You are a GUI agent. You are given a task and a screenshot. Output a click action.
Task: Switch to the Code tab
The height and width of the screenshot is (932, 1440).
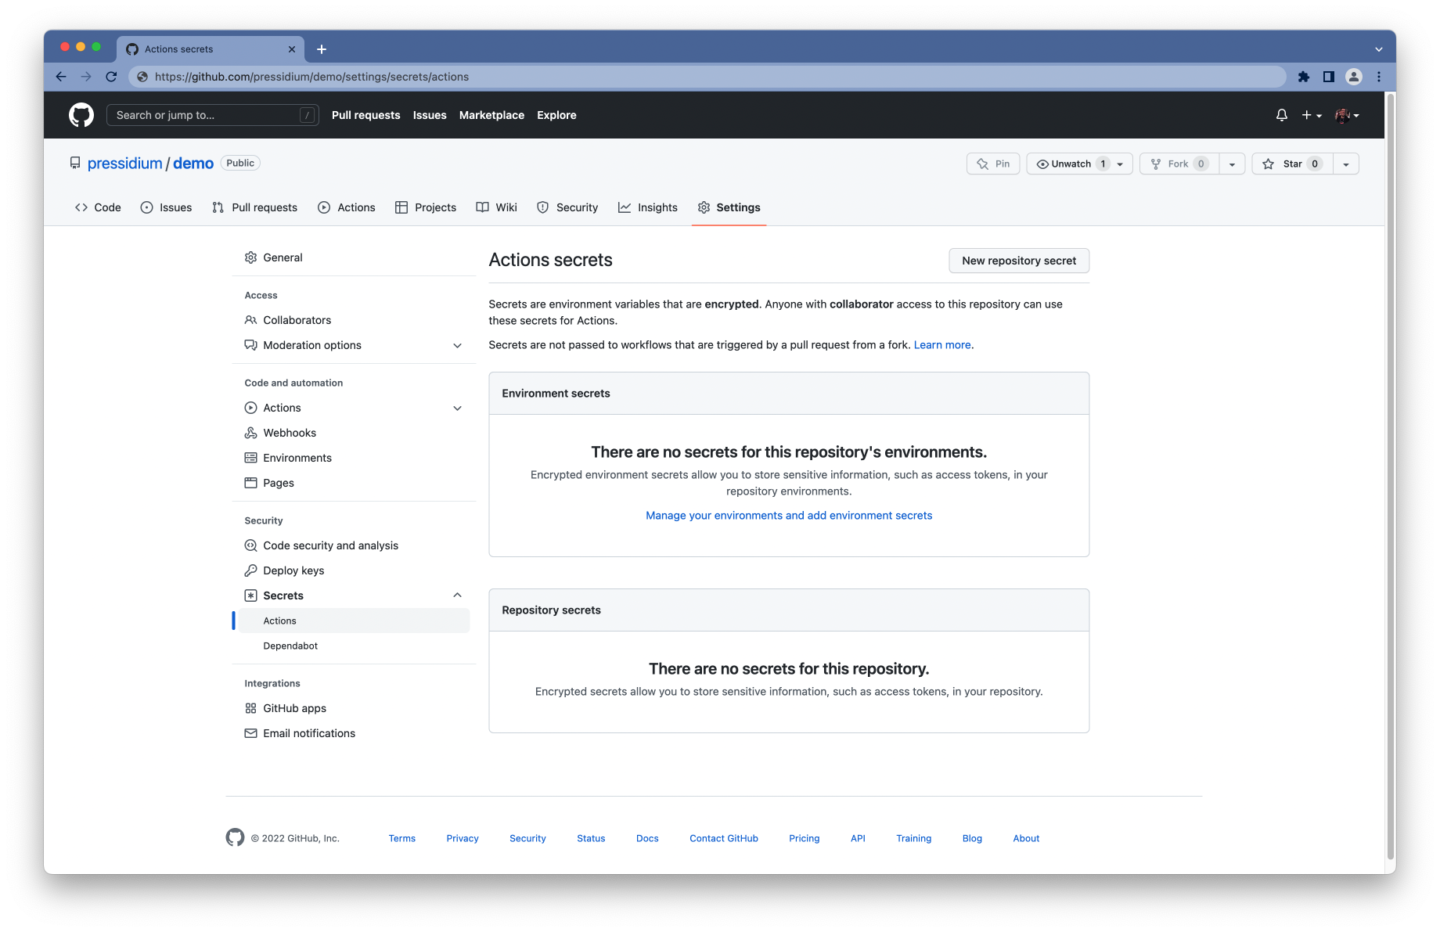[x=98, y=208]
